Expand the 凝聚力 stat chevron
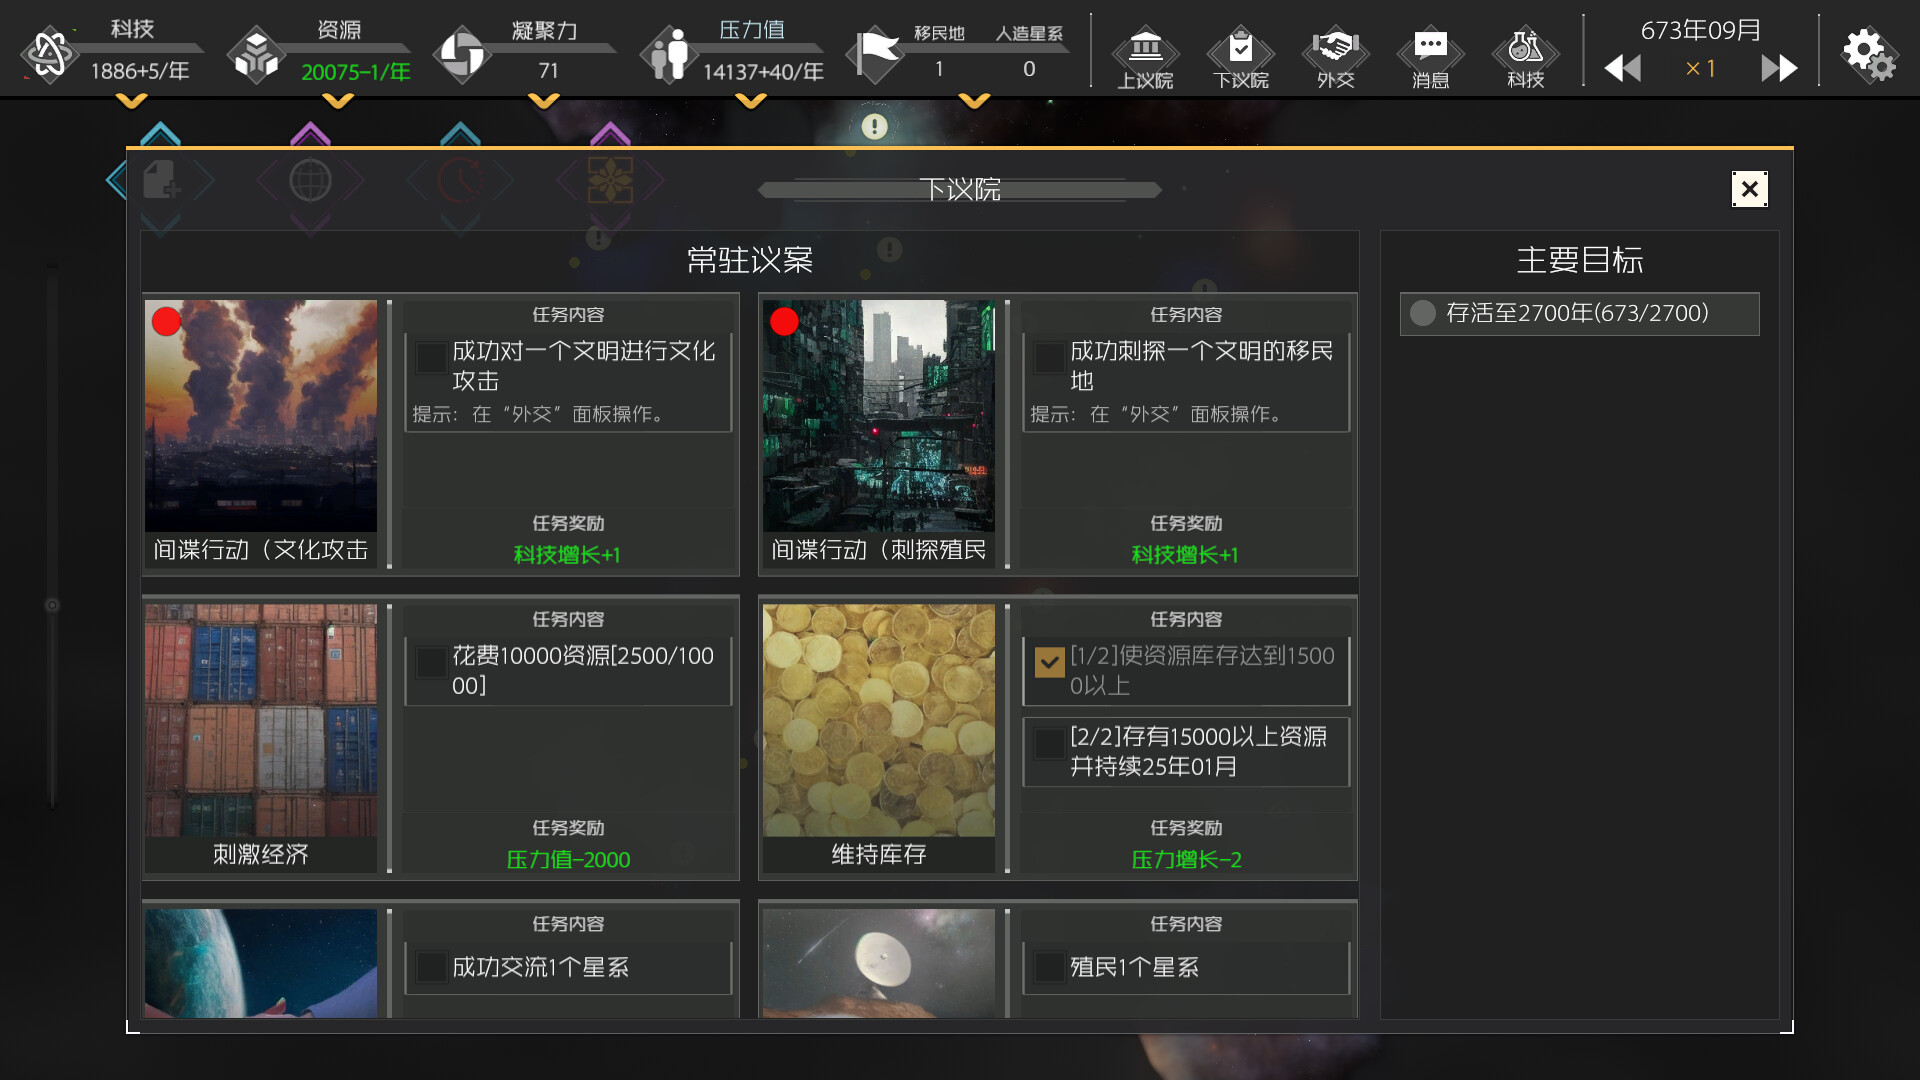This screenshot has height=1080, width=1920. coord(543,100)
